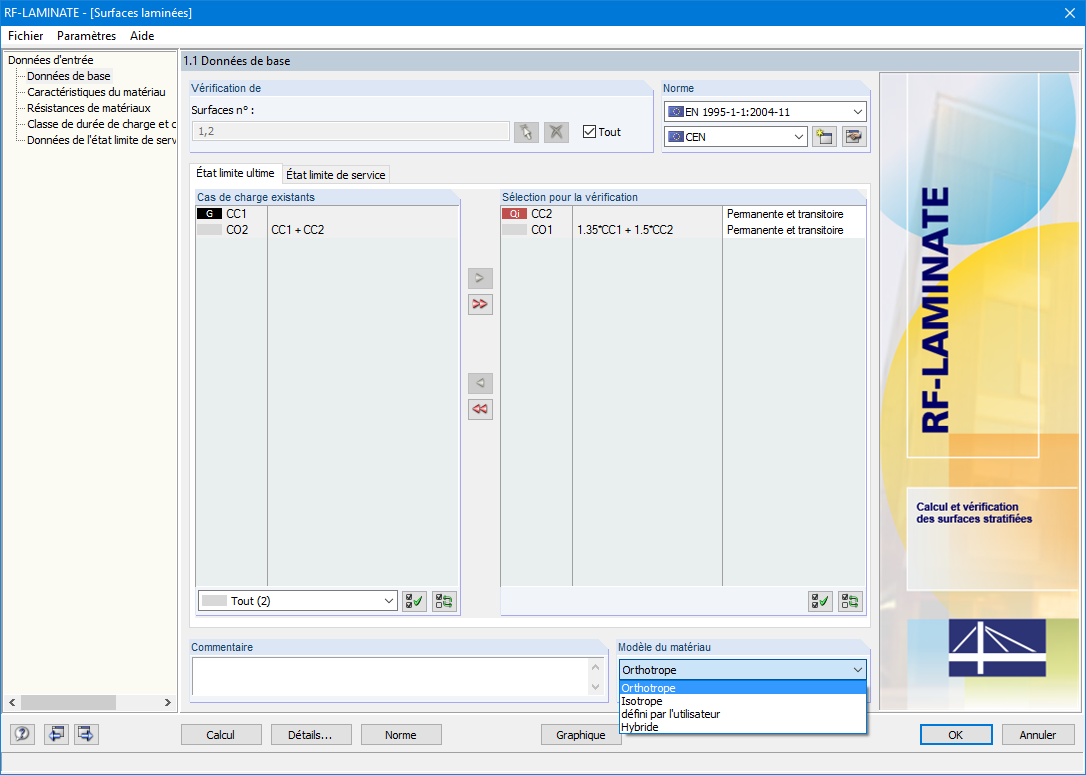Screen dimensions: 1086x775
Task: Select Données de base tree item
Action: point(69,76)
